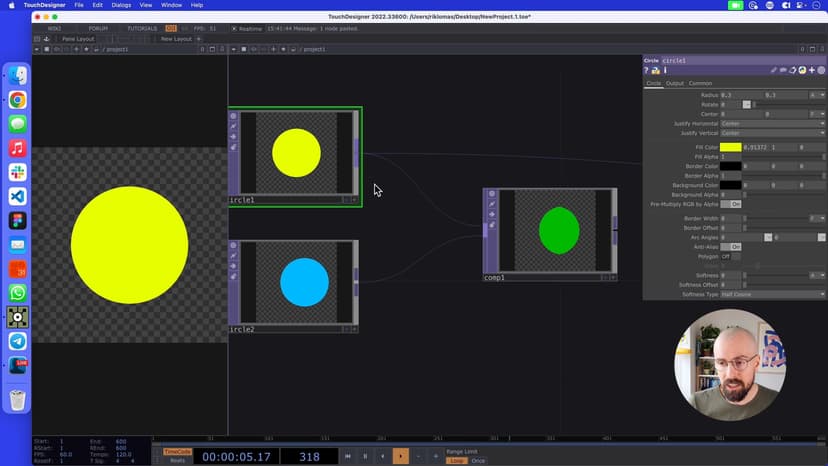828x466 pixels.
Task: Open Google Chrome from the dock
Action: click(x=18, y=100)
